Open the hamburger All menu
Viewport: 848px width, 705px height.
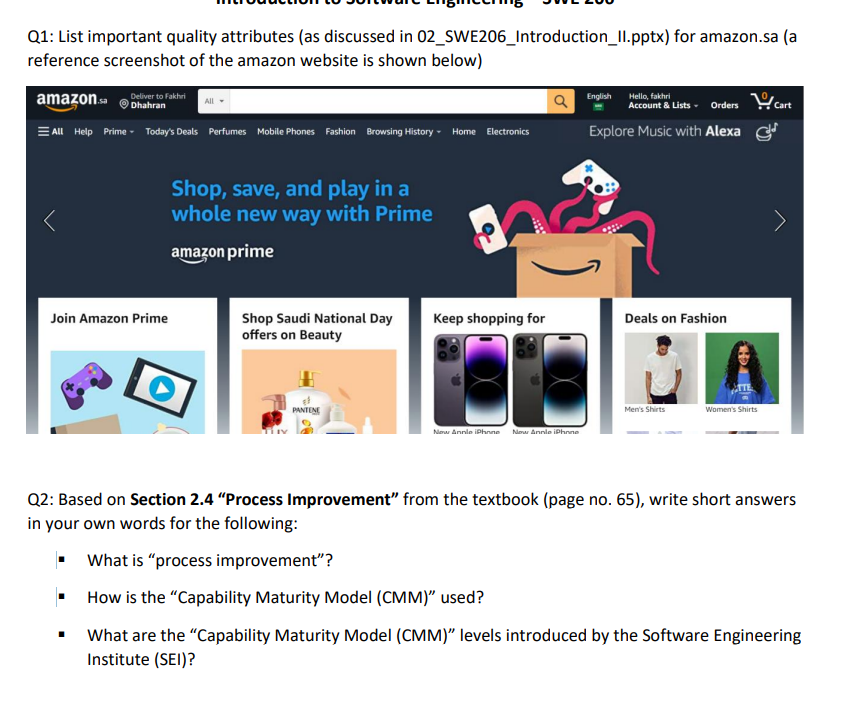pyautogui.click(x=50, y=131)
